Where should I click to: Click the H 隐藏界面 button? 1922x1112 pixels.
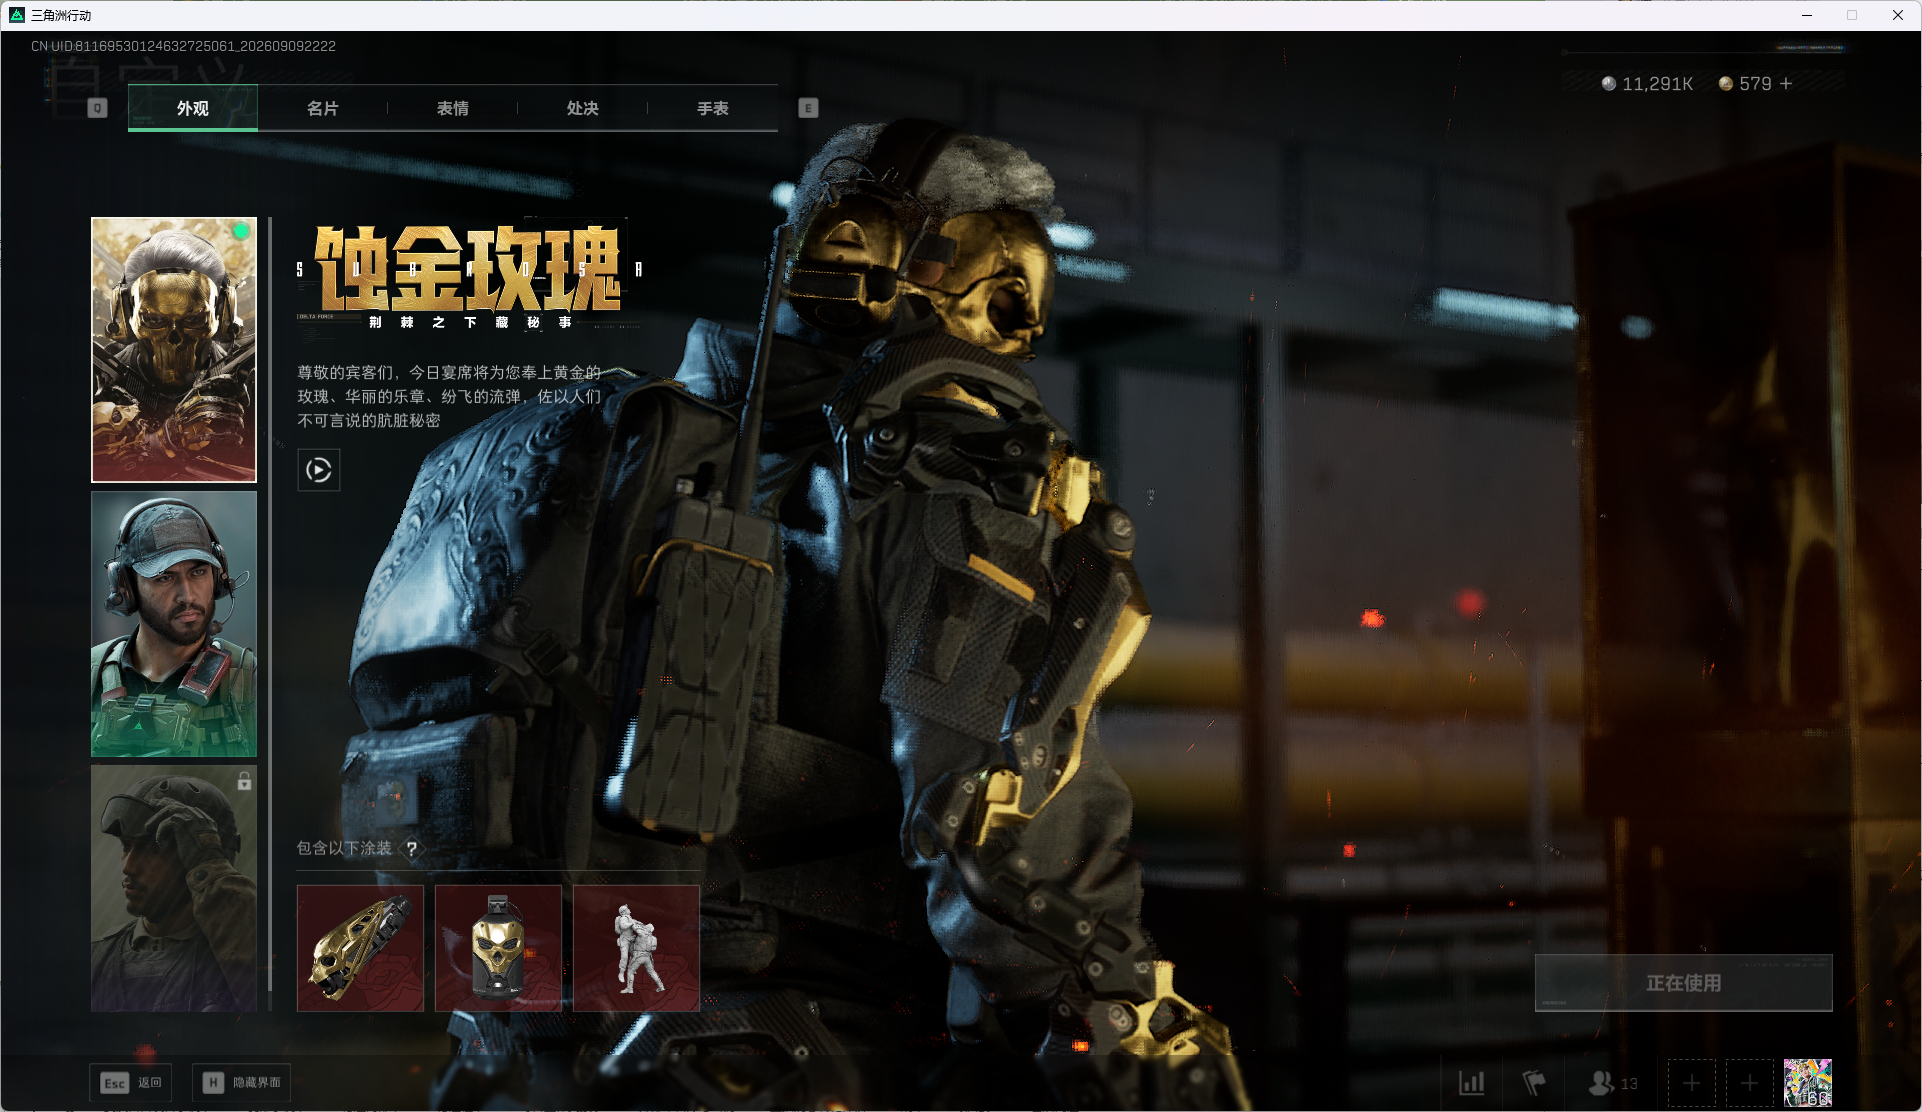pyautogui.click(x=242, y=1083)
